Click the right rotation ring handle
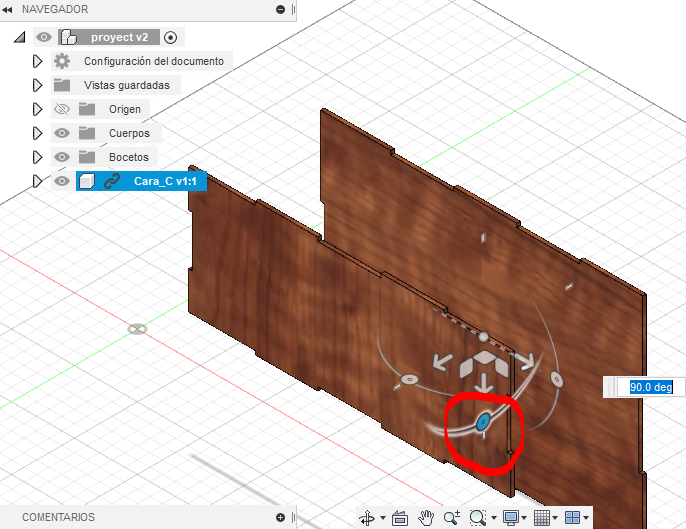 point(556,379)
